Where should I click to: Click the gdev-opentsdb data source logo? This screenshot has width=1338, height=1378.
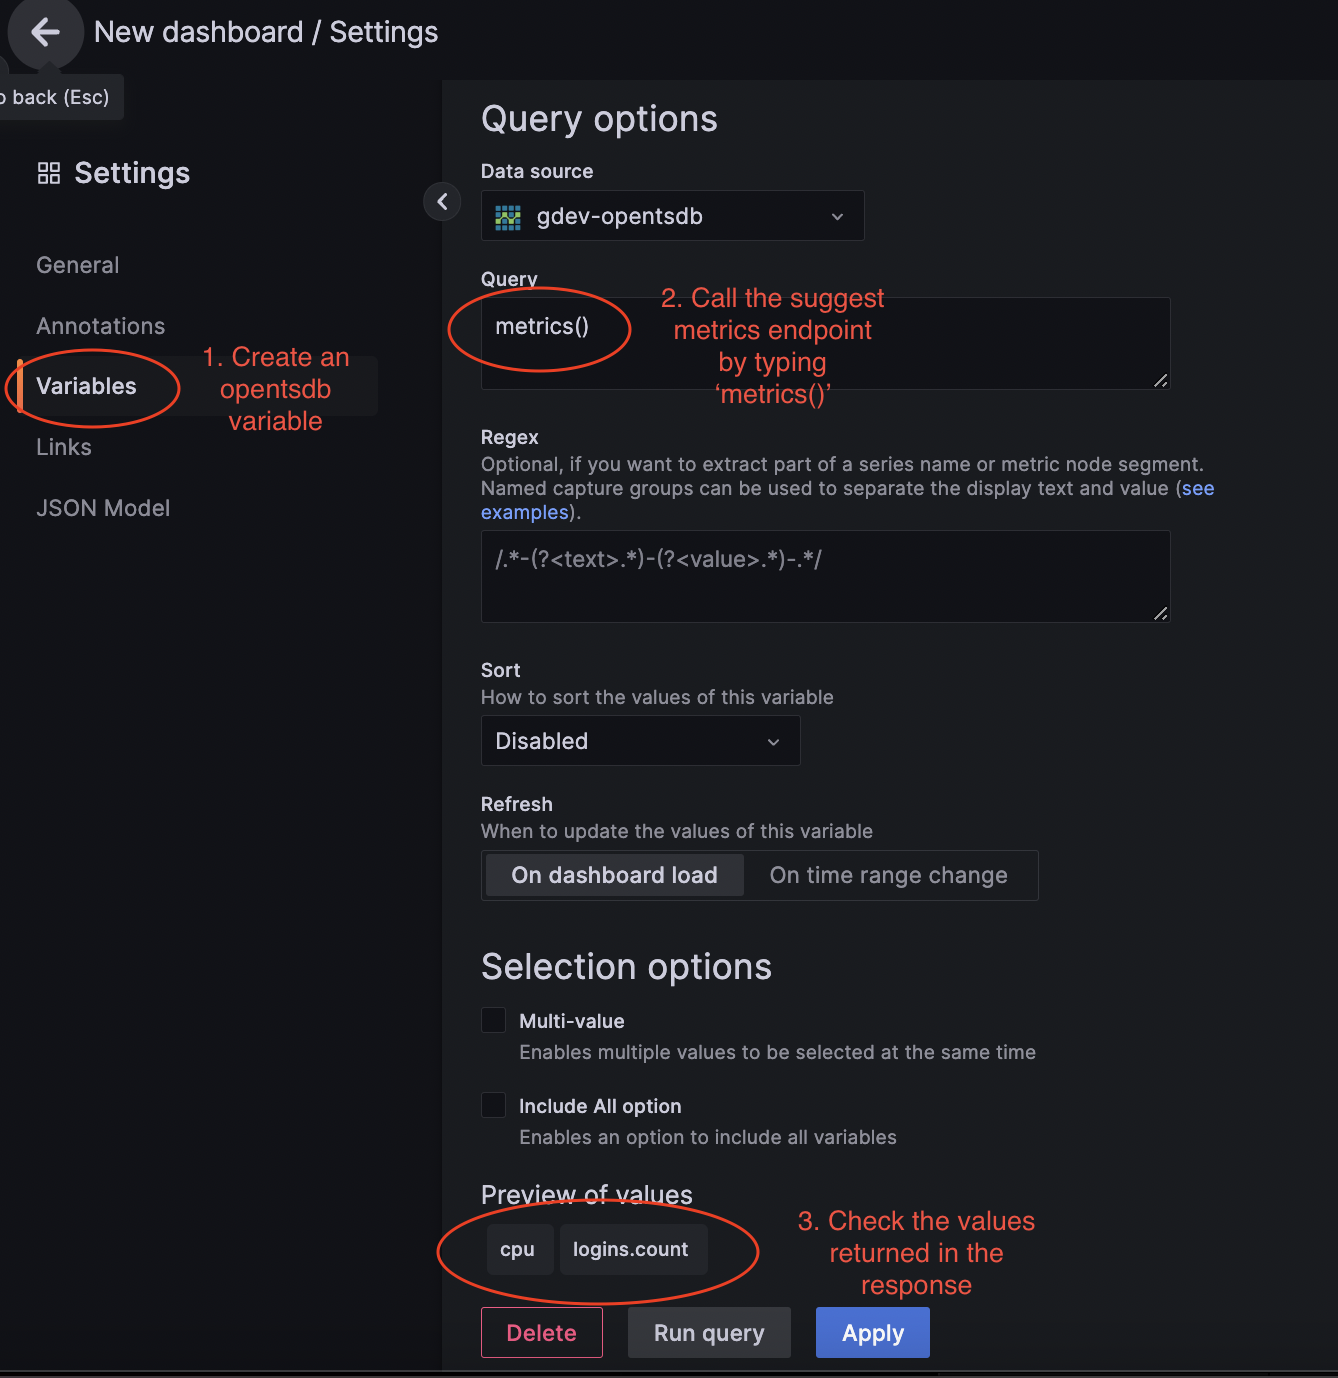[x=508, y=216]
